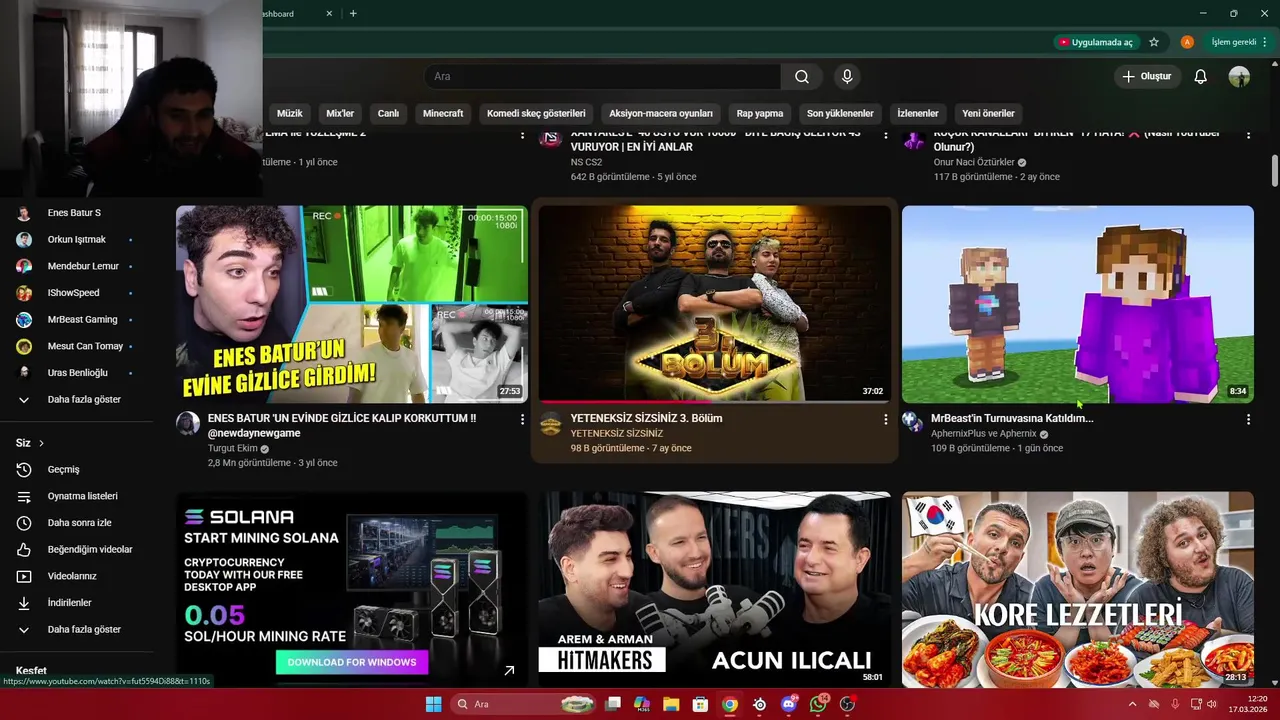Viewport: 1280px width, 720px height.
Task: Open AphernixPlus channel avatar
Action: (913, 421)
